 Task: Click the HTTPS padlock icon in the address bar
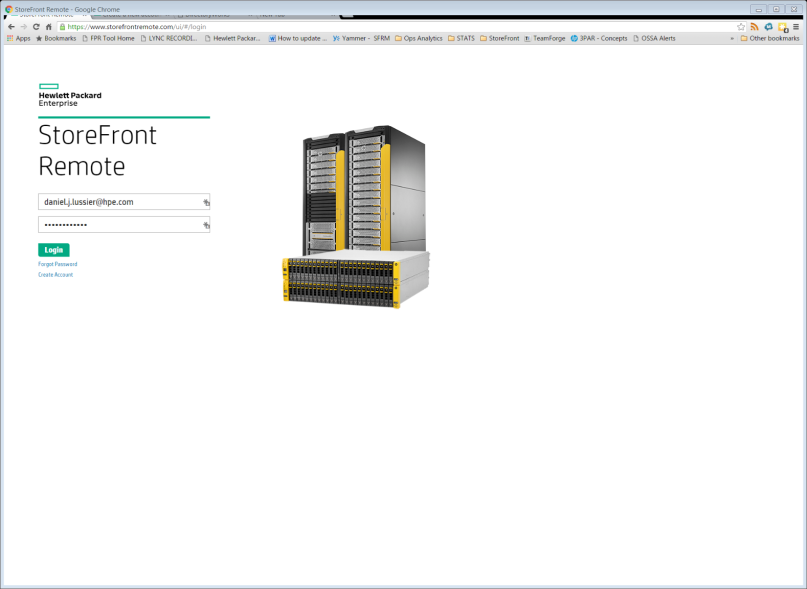tap(62, 27)
